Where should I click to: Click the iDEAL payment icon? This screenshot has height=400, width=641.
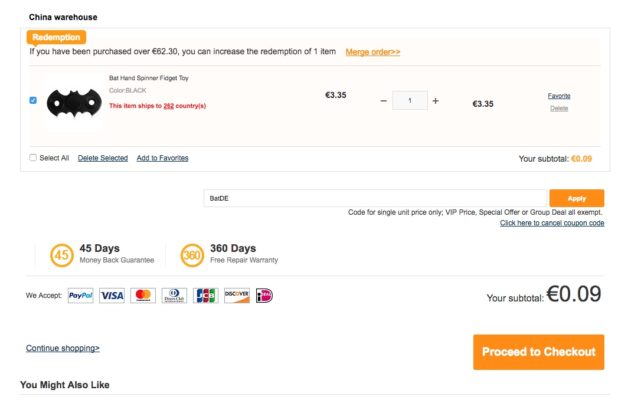pos(264,295)
